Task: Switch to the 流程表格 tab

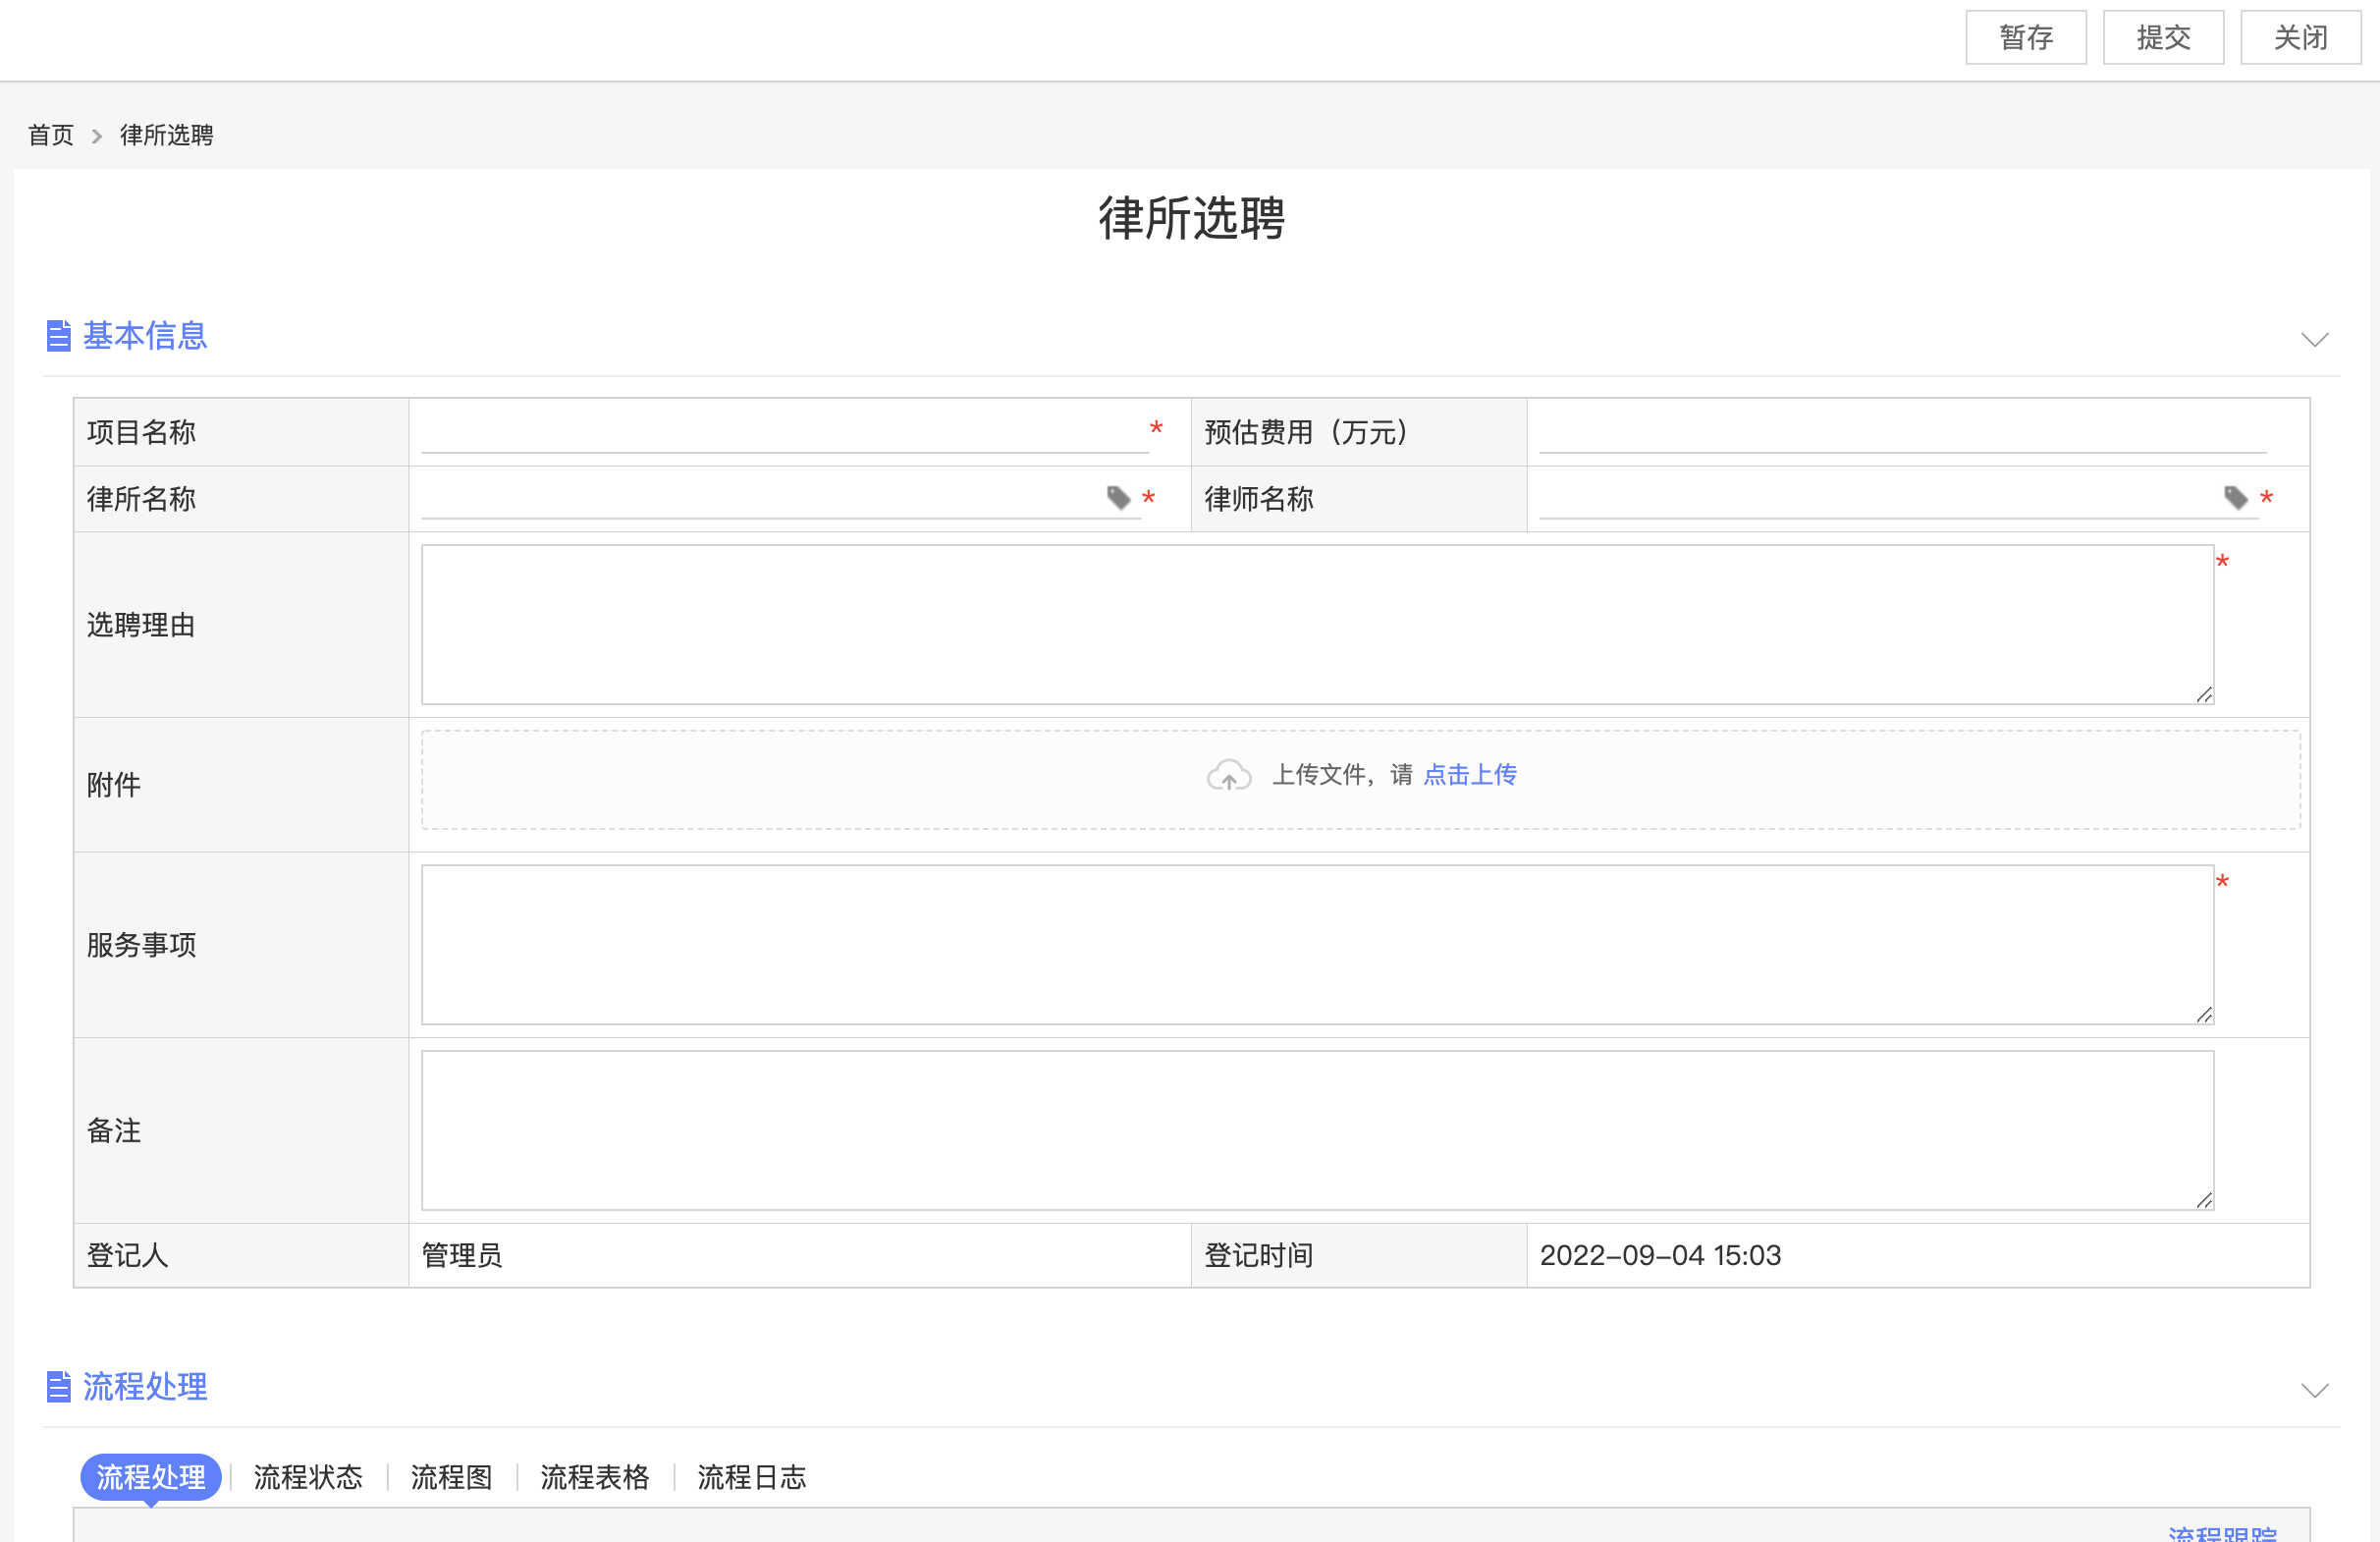Action: click(595, 1477)
